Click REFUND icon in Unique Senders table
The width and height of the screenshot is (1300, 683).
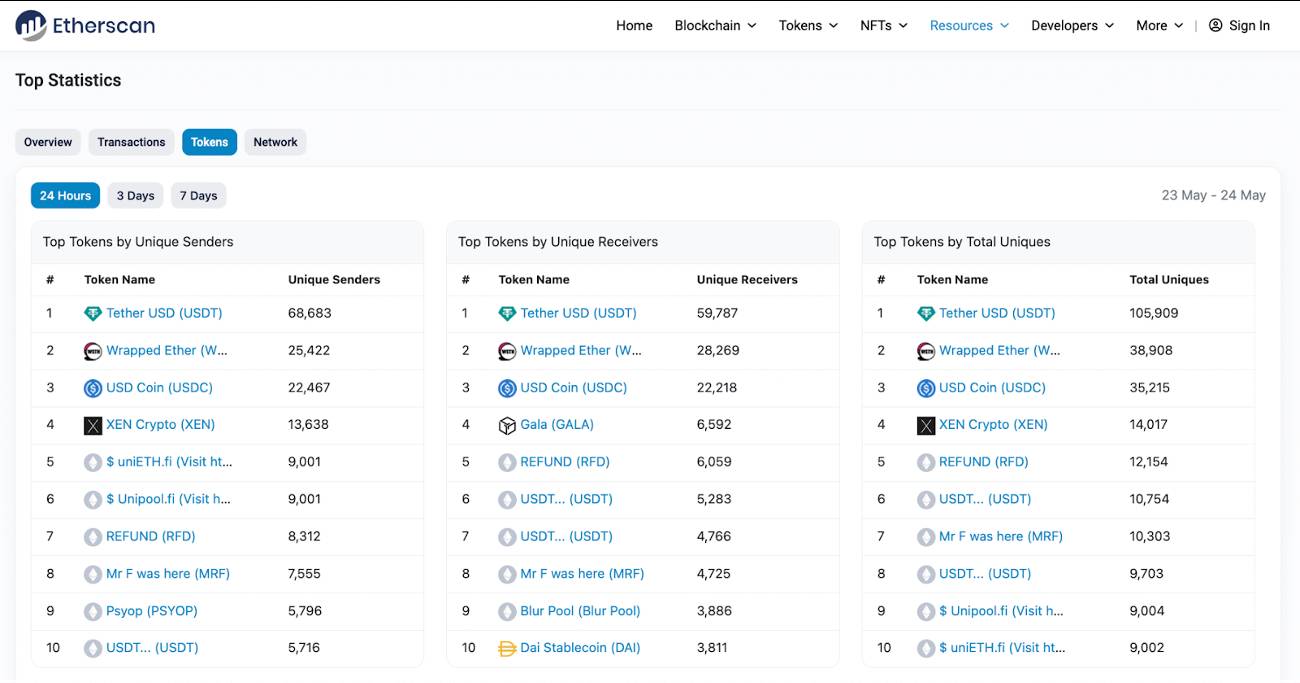click(93, 536)
